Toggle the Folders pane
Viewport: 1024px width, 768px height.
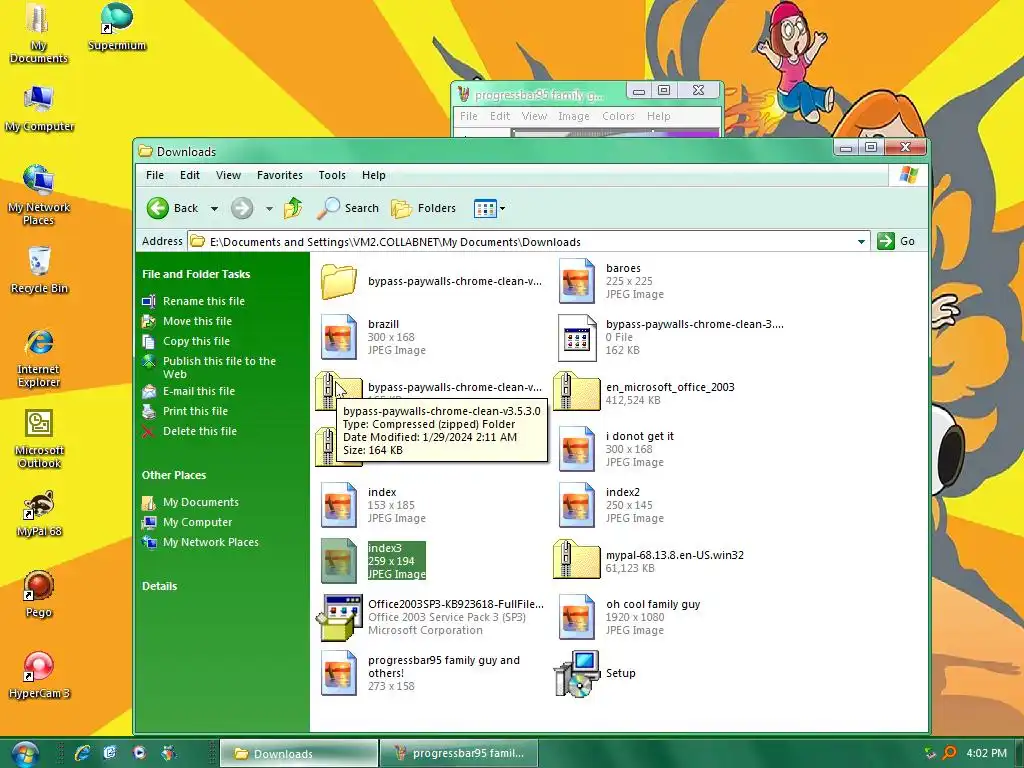pos(423,208)
